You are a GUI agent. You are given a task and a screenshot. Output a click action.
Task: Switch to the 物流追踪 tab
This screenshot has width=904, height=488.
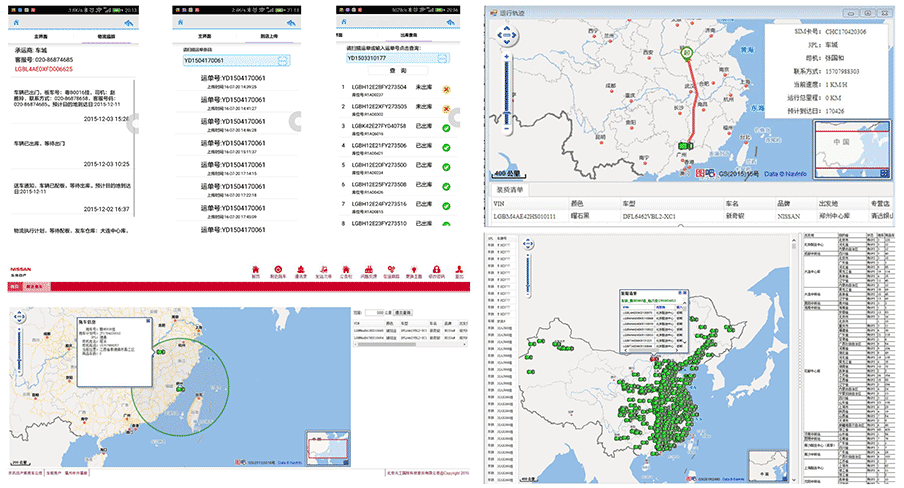[106, 36]
